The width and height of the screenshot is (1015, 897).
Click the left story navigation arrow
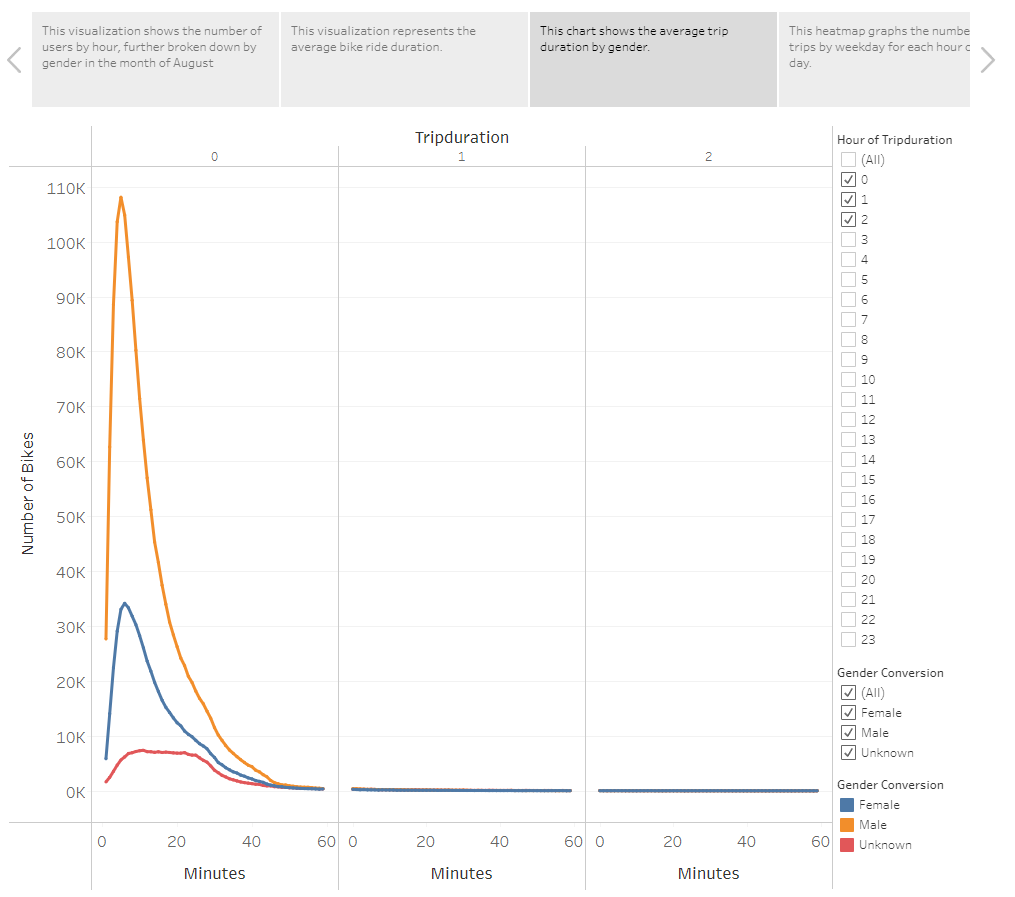pyautogui.click(x=14, y=60)
